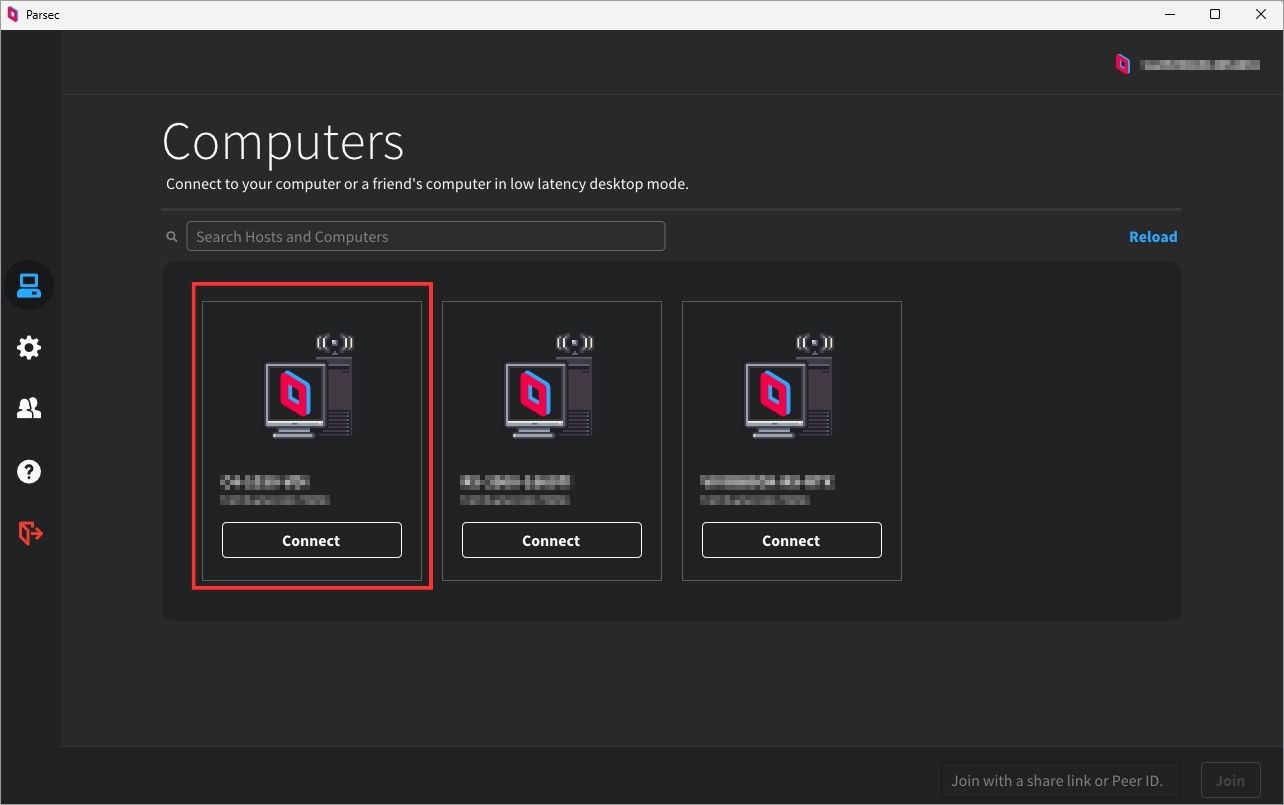The height and width of the screenshot is (805, 1284).
Task: Select the leftmost computer's PC image
Action: (x=308, y=387)
